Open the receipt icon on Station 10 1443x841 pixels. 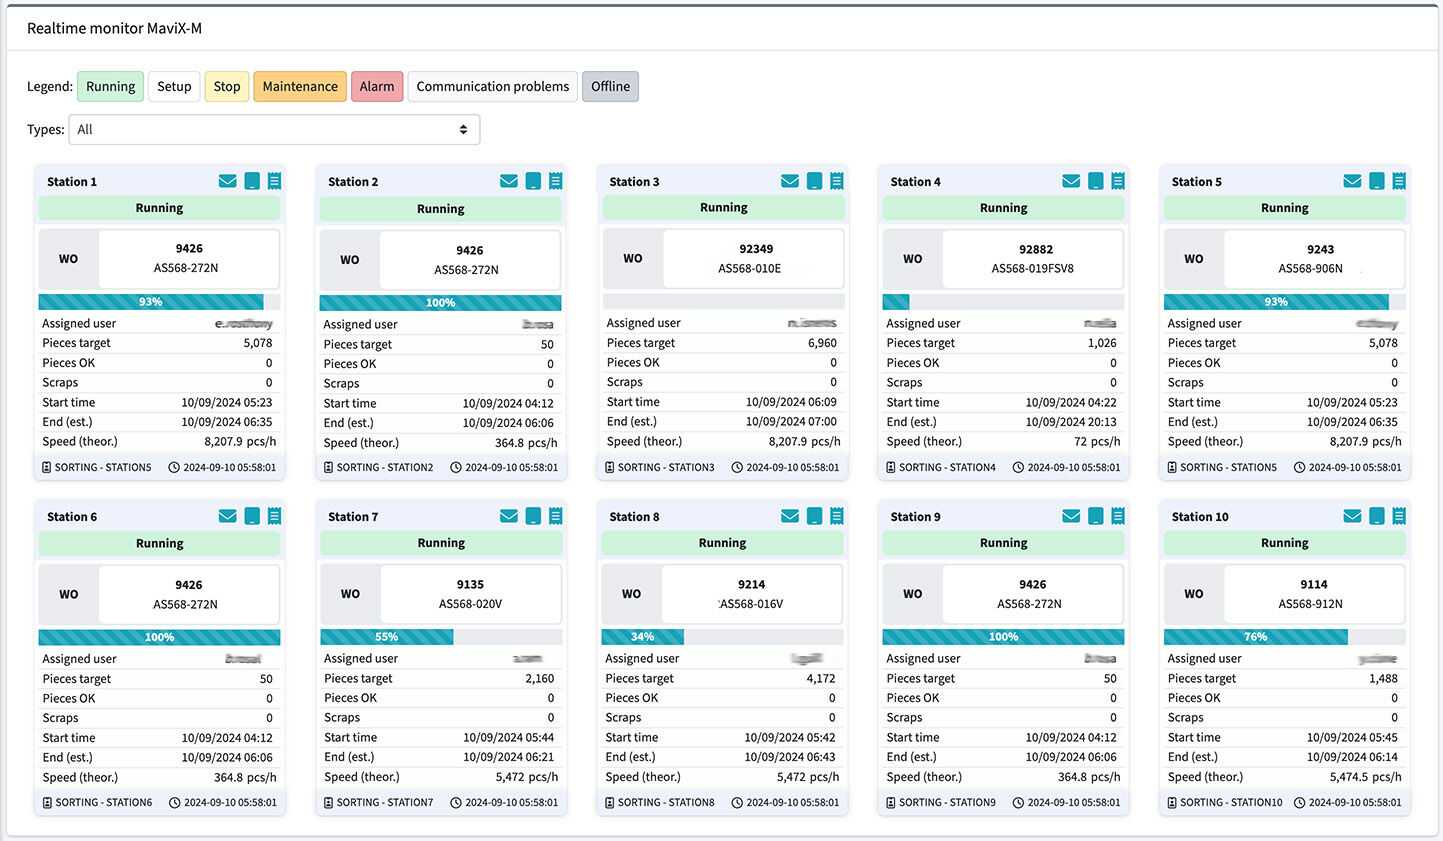click(x=1399, y=516)
